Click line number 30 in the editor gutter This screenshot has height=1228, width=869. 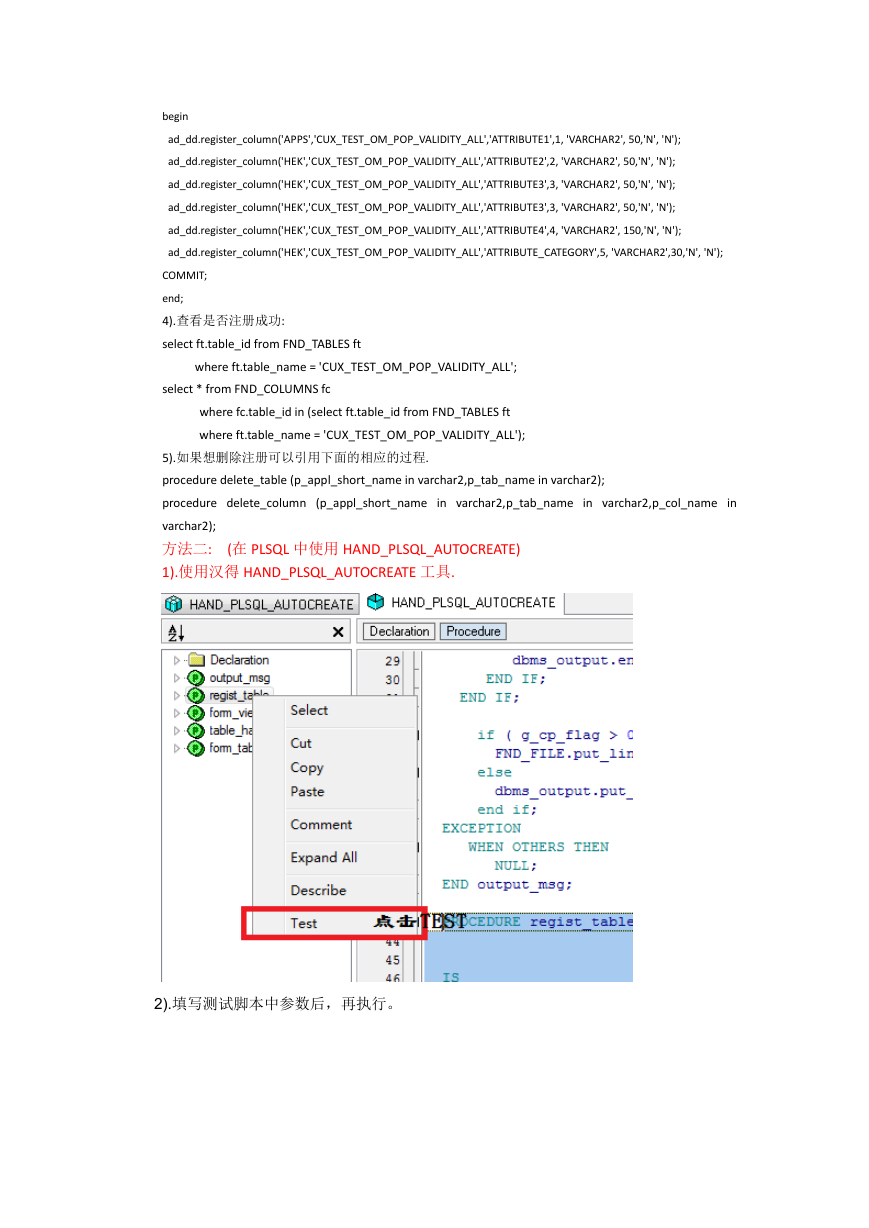coord(392,680)
